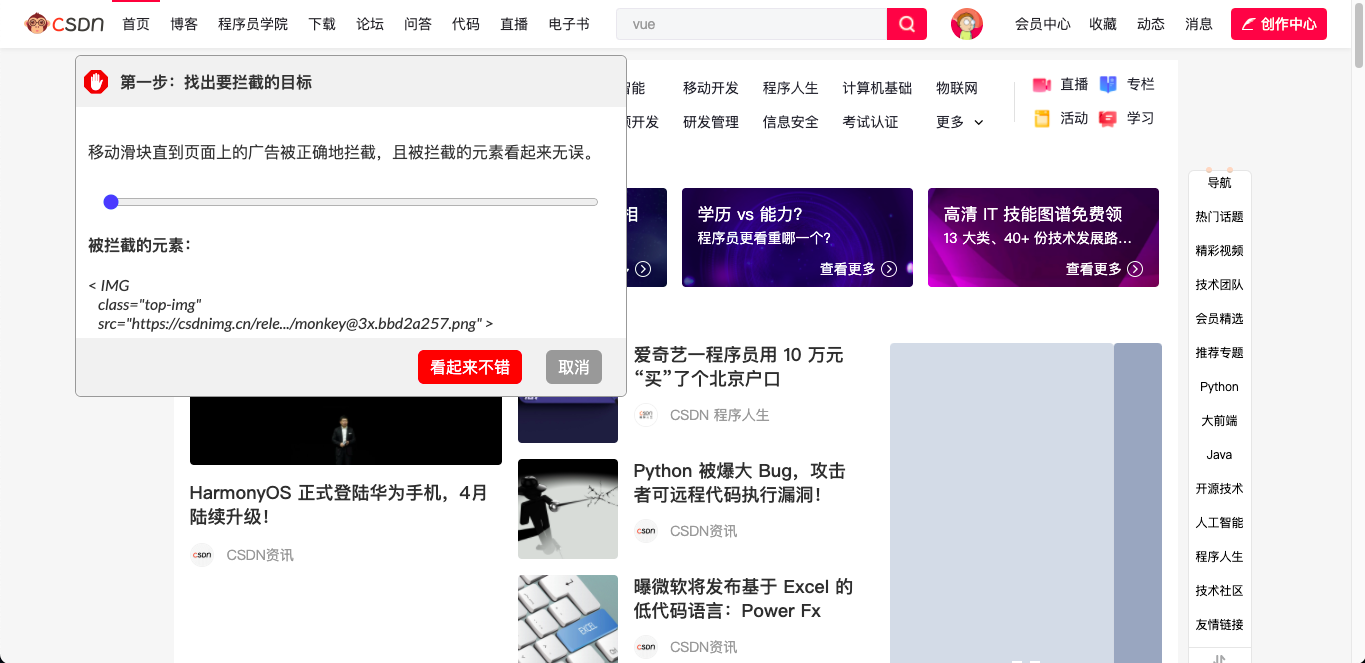Expand the 更多 category dropdown
The height and width of the screenshot is (663, 1365).
coord(960,122)
